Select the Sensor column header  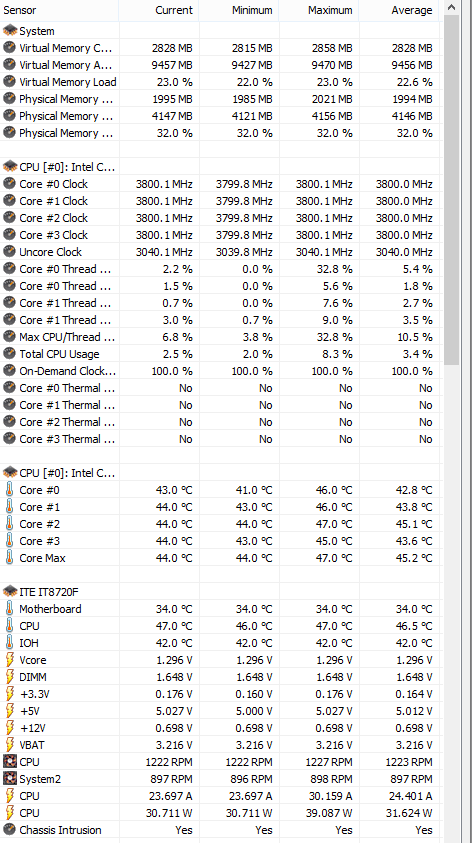point(59,10)
